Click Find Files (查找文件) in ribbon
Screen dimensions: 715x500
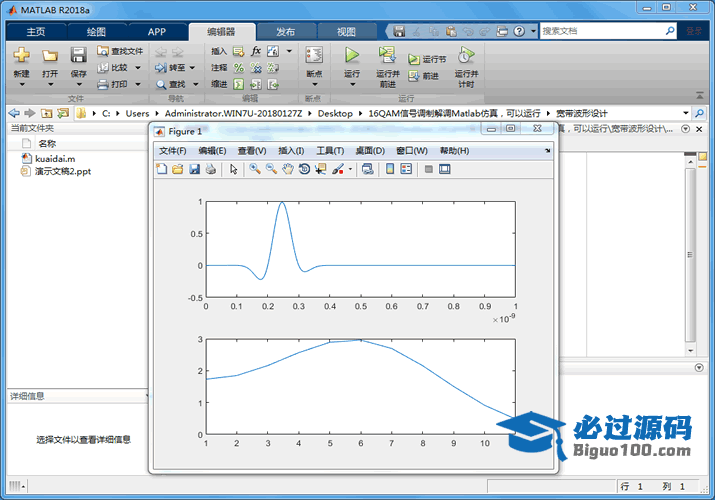tap(120, 51)
